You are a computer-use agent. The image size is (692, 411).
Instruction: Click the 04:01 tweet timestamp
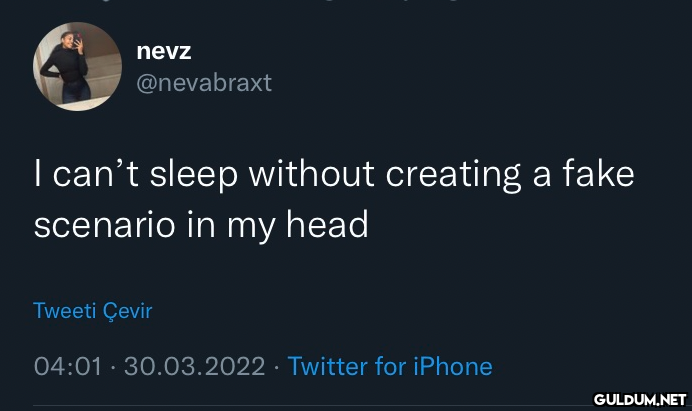67,366
